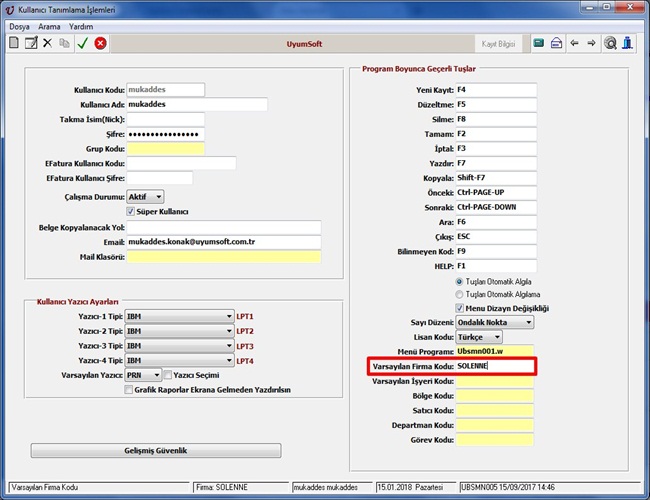Click the Kayıt Bilgisi button

498,44
